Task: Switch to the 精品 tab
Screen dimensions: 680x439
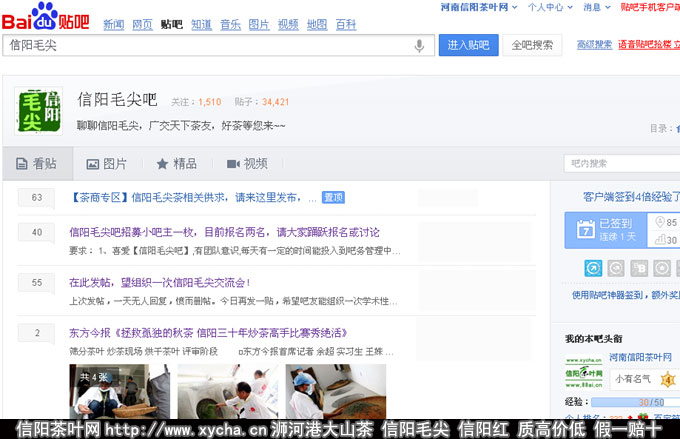Action: (177, 164)
